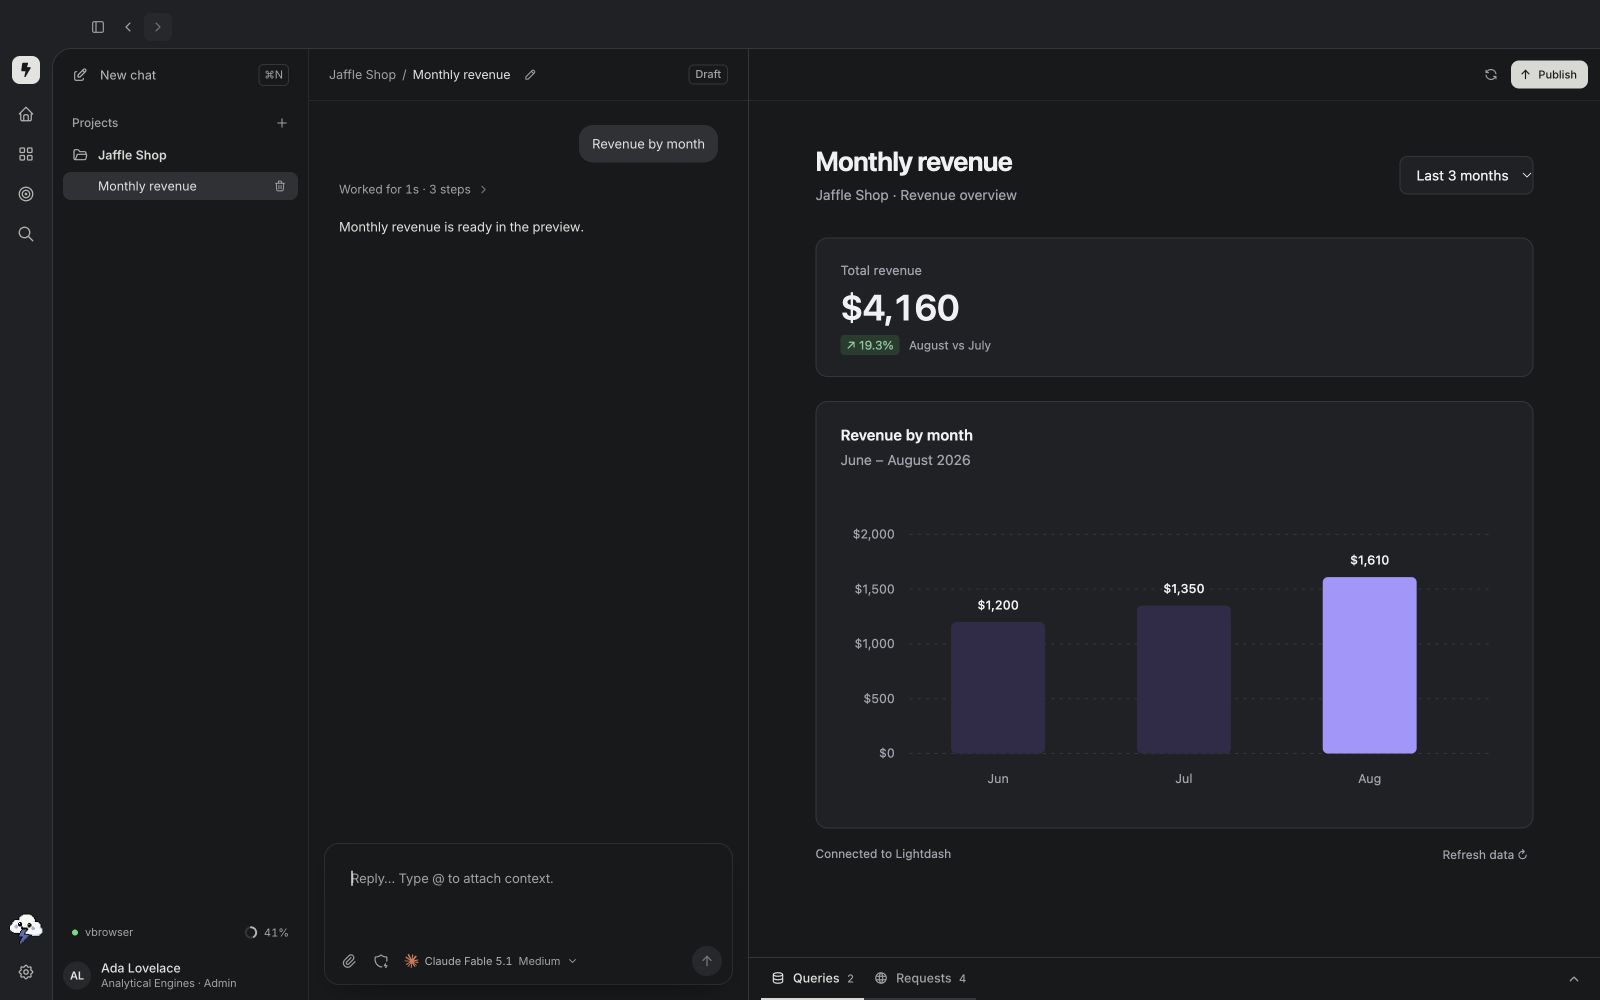Add a new project with plus icon
This screenshot has width=1600, height=1000.
coord(282,123)
